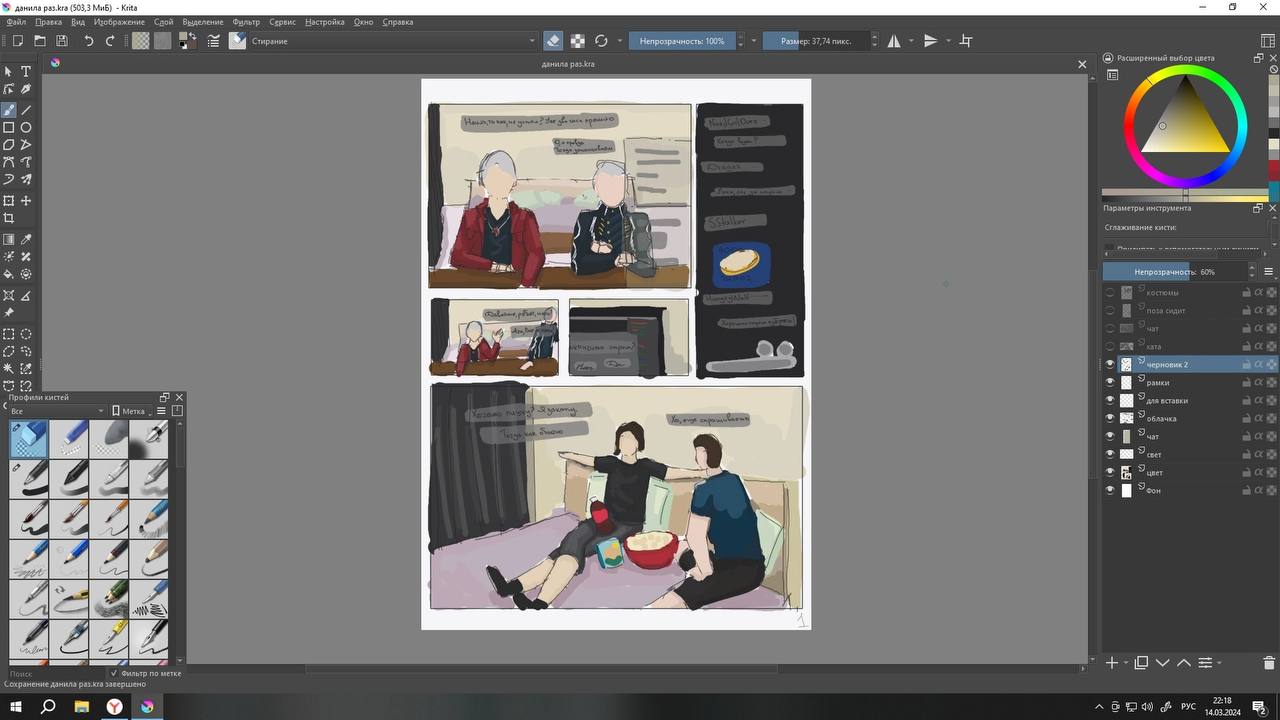Open the 'Метка' tag dropdown button
1280x720 pixels.
pyautogui.click(x=132, y=411)
